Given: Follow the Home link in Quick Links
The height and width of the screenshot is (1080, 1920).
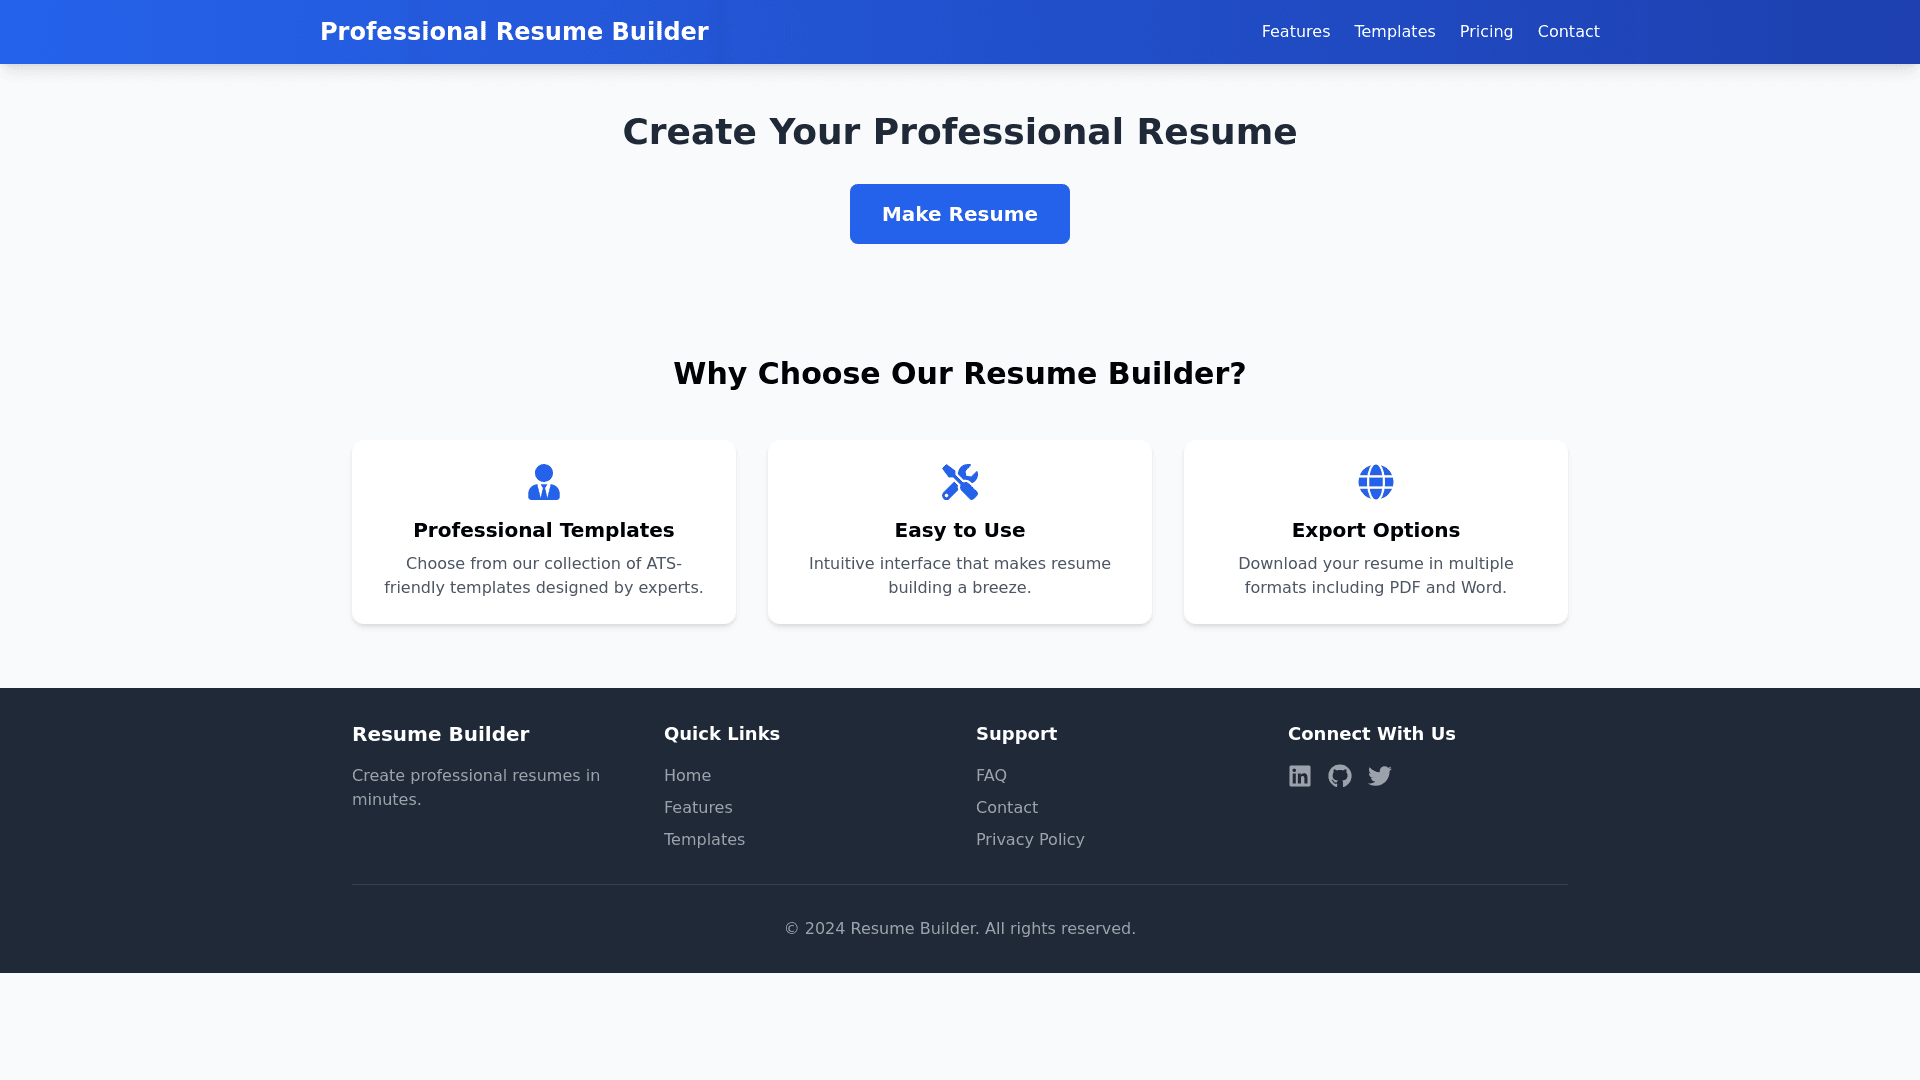Looking at the screenshot, I should point(687,776).
